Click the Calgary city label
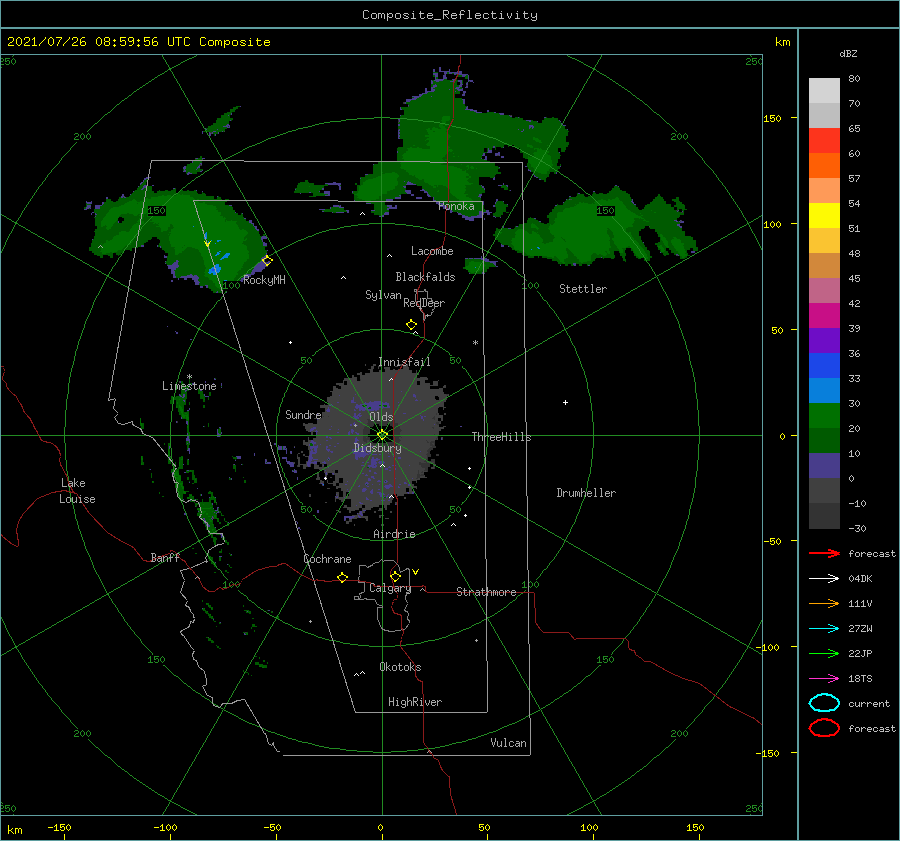The height and width of the screenshot is (841, 900). (390, 588)
